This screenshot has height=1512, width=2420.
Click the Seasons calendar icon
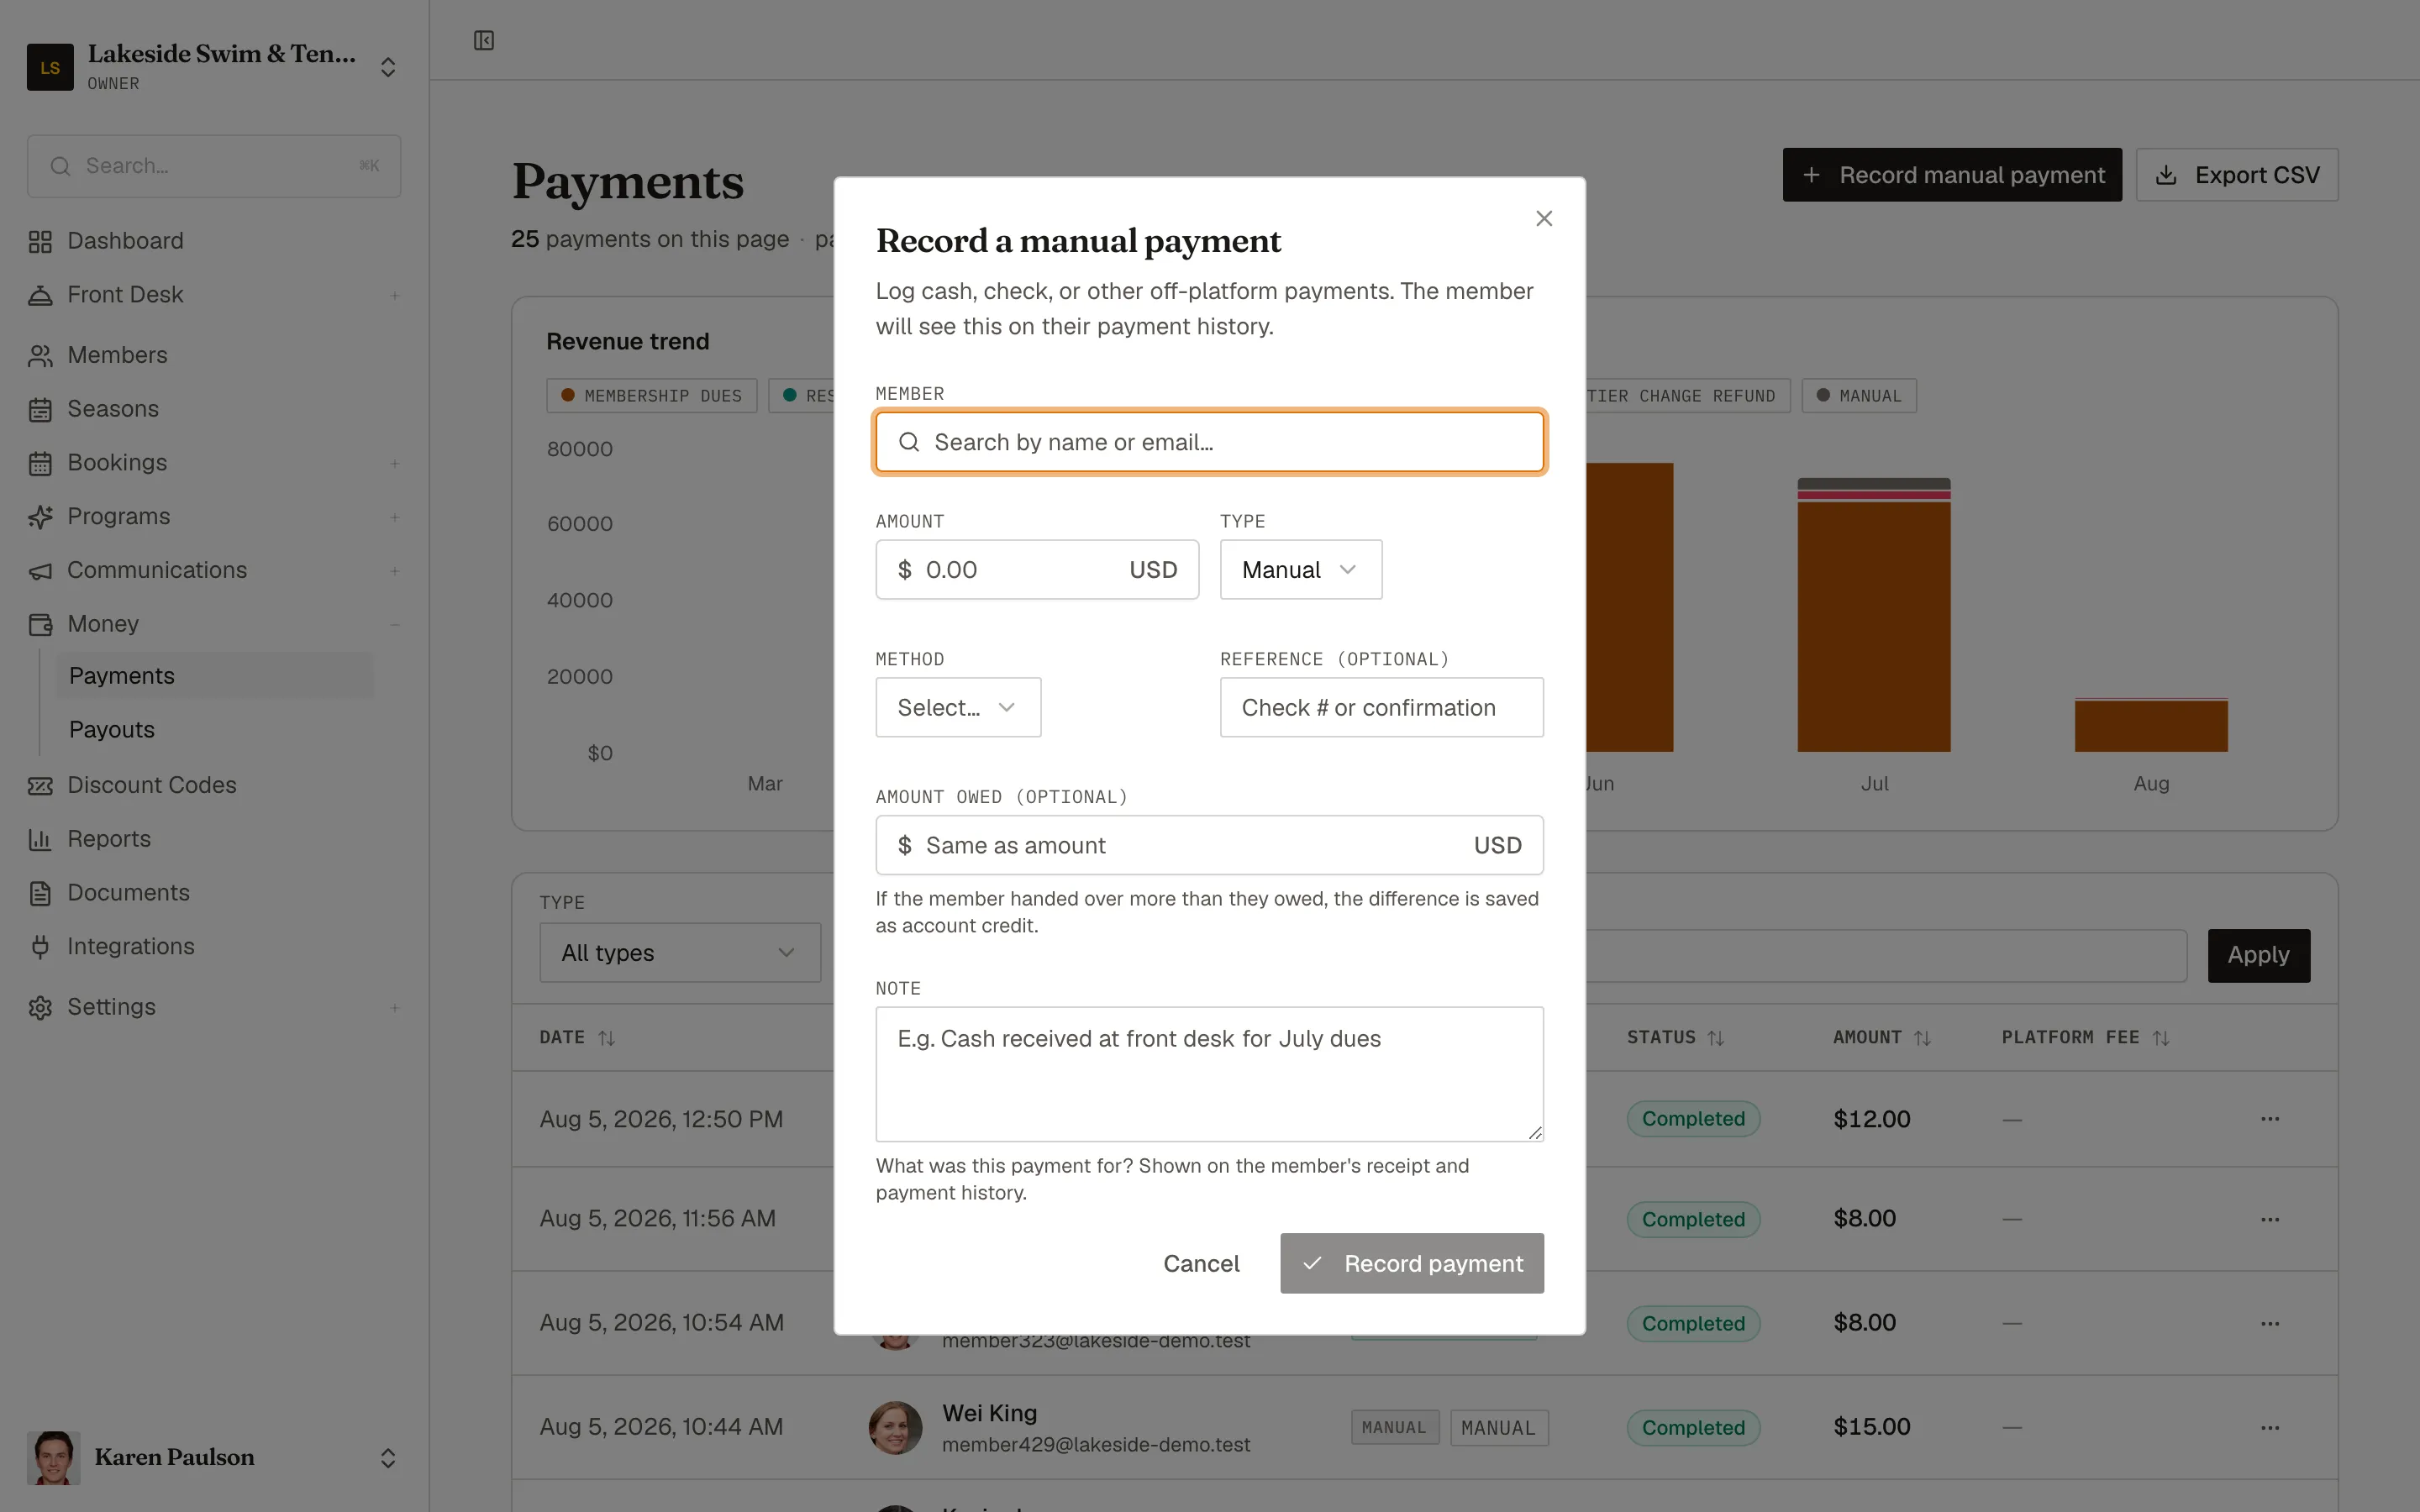point(40,409)
